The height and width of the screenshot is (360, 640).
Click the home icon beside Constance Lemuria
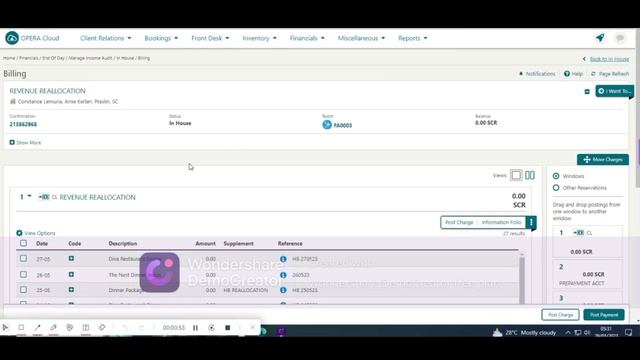pyautogui.click(x=13, y=101)
